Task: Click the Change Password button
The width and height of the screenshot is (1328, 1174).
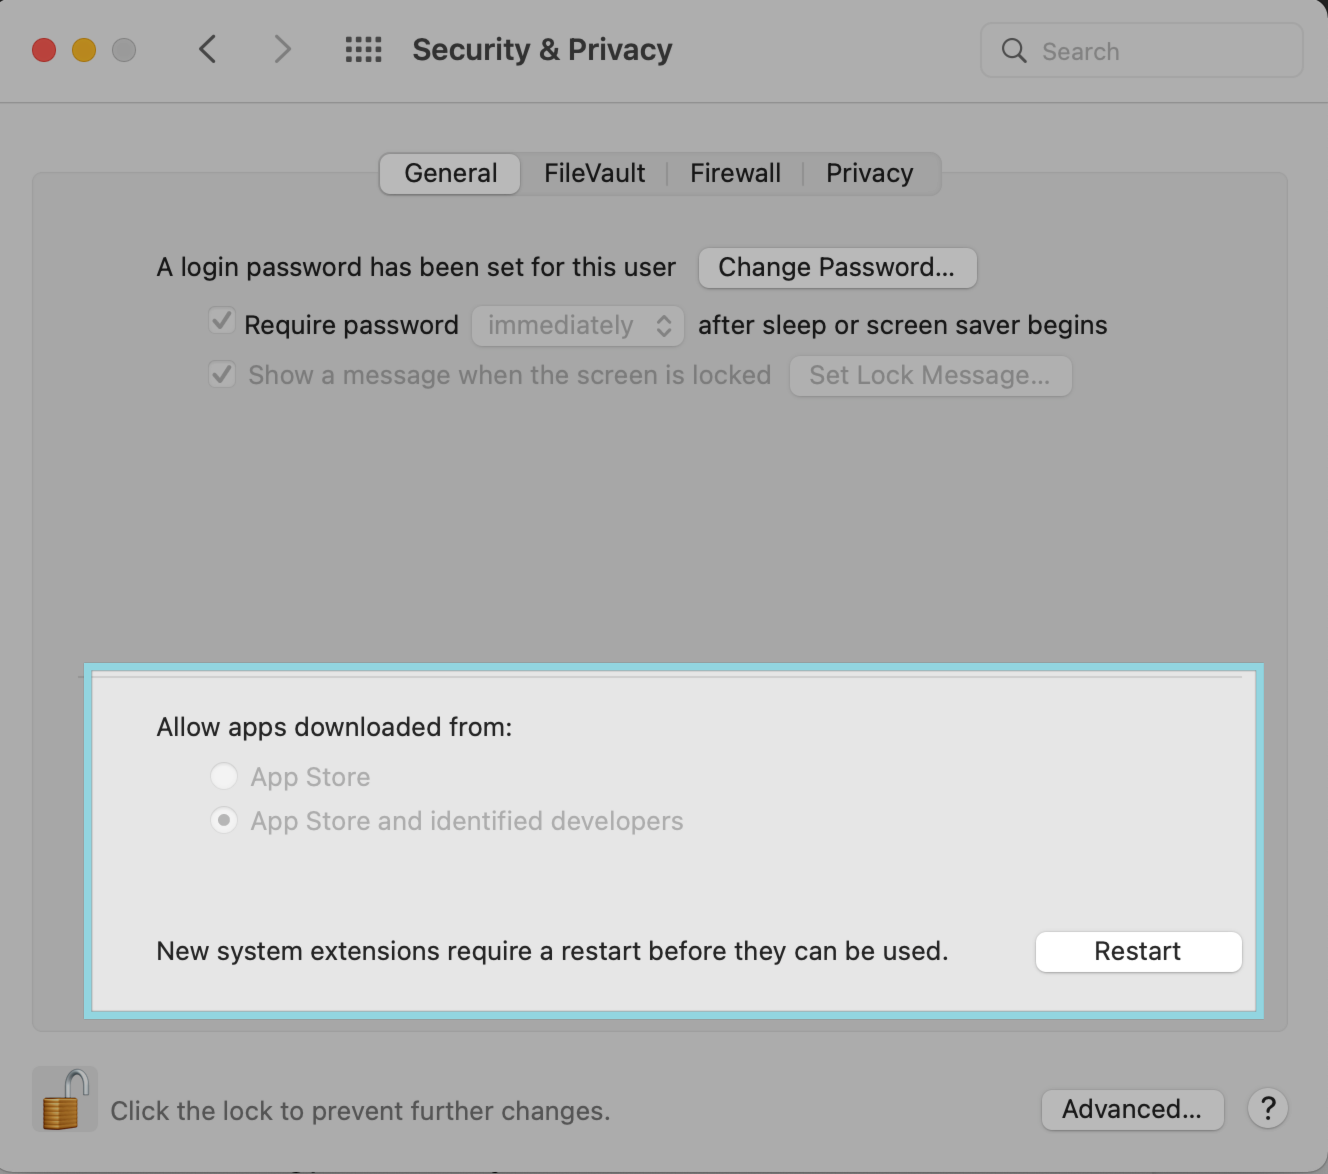Action: pyautogui.click(x=836, y=268)
